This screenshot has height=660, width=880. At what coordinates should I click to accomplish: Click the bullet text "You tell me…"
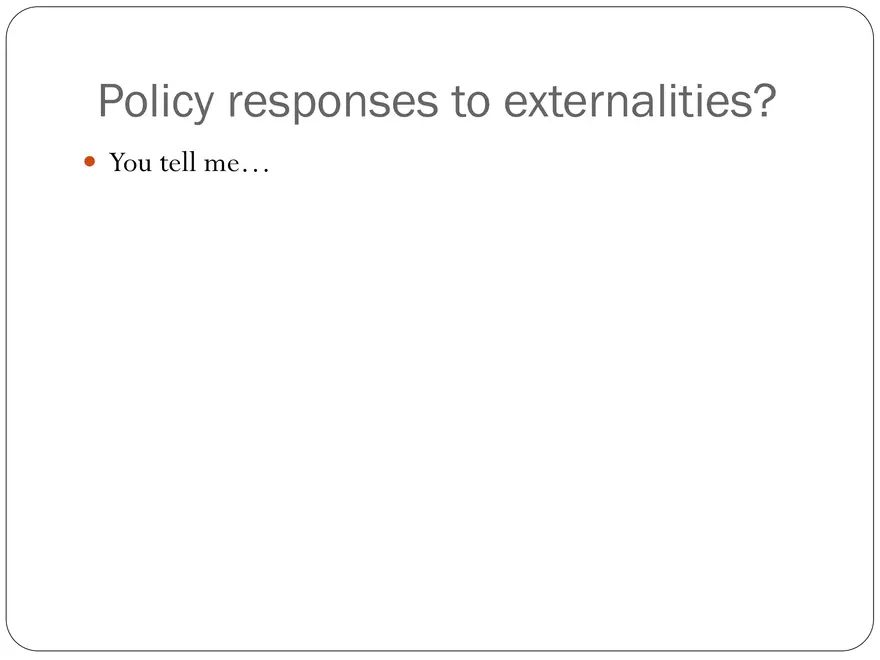pyautogui.click(x=189, y=162)
